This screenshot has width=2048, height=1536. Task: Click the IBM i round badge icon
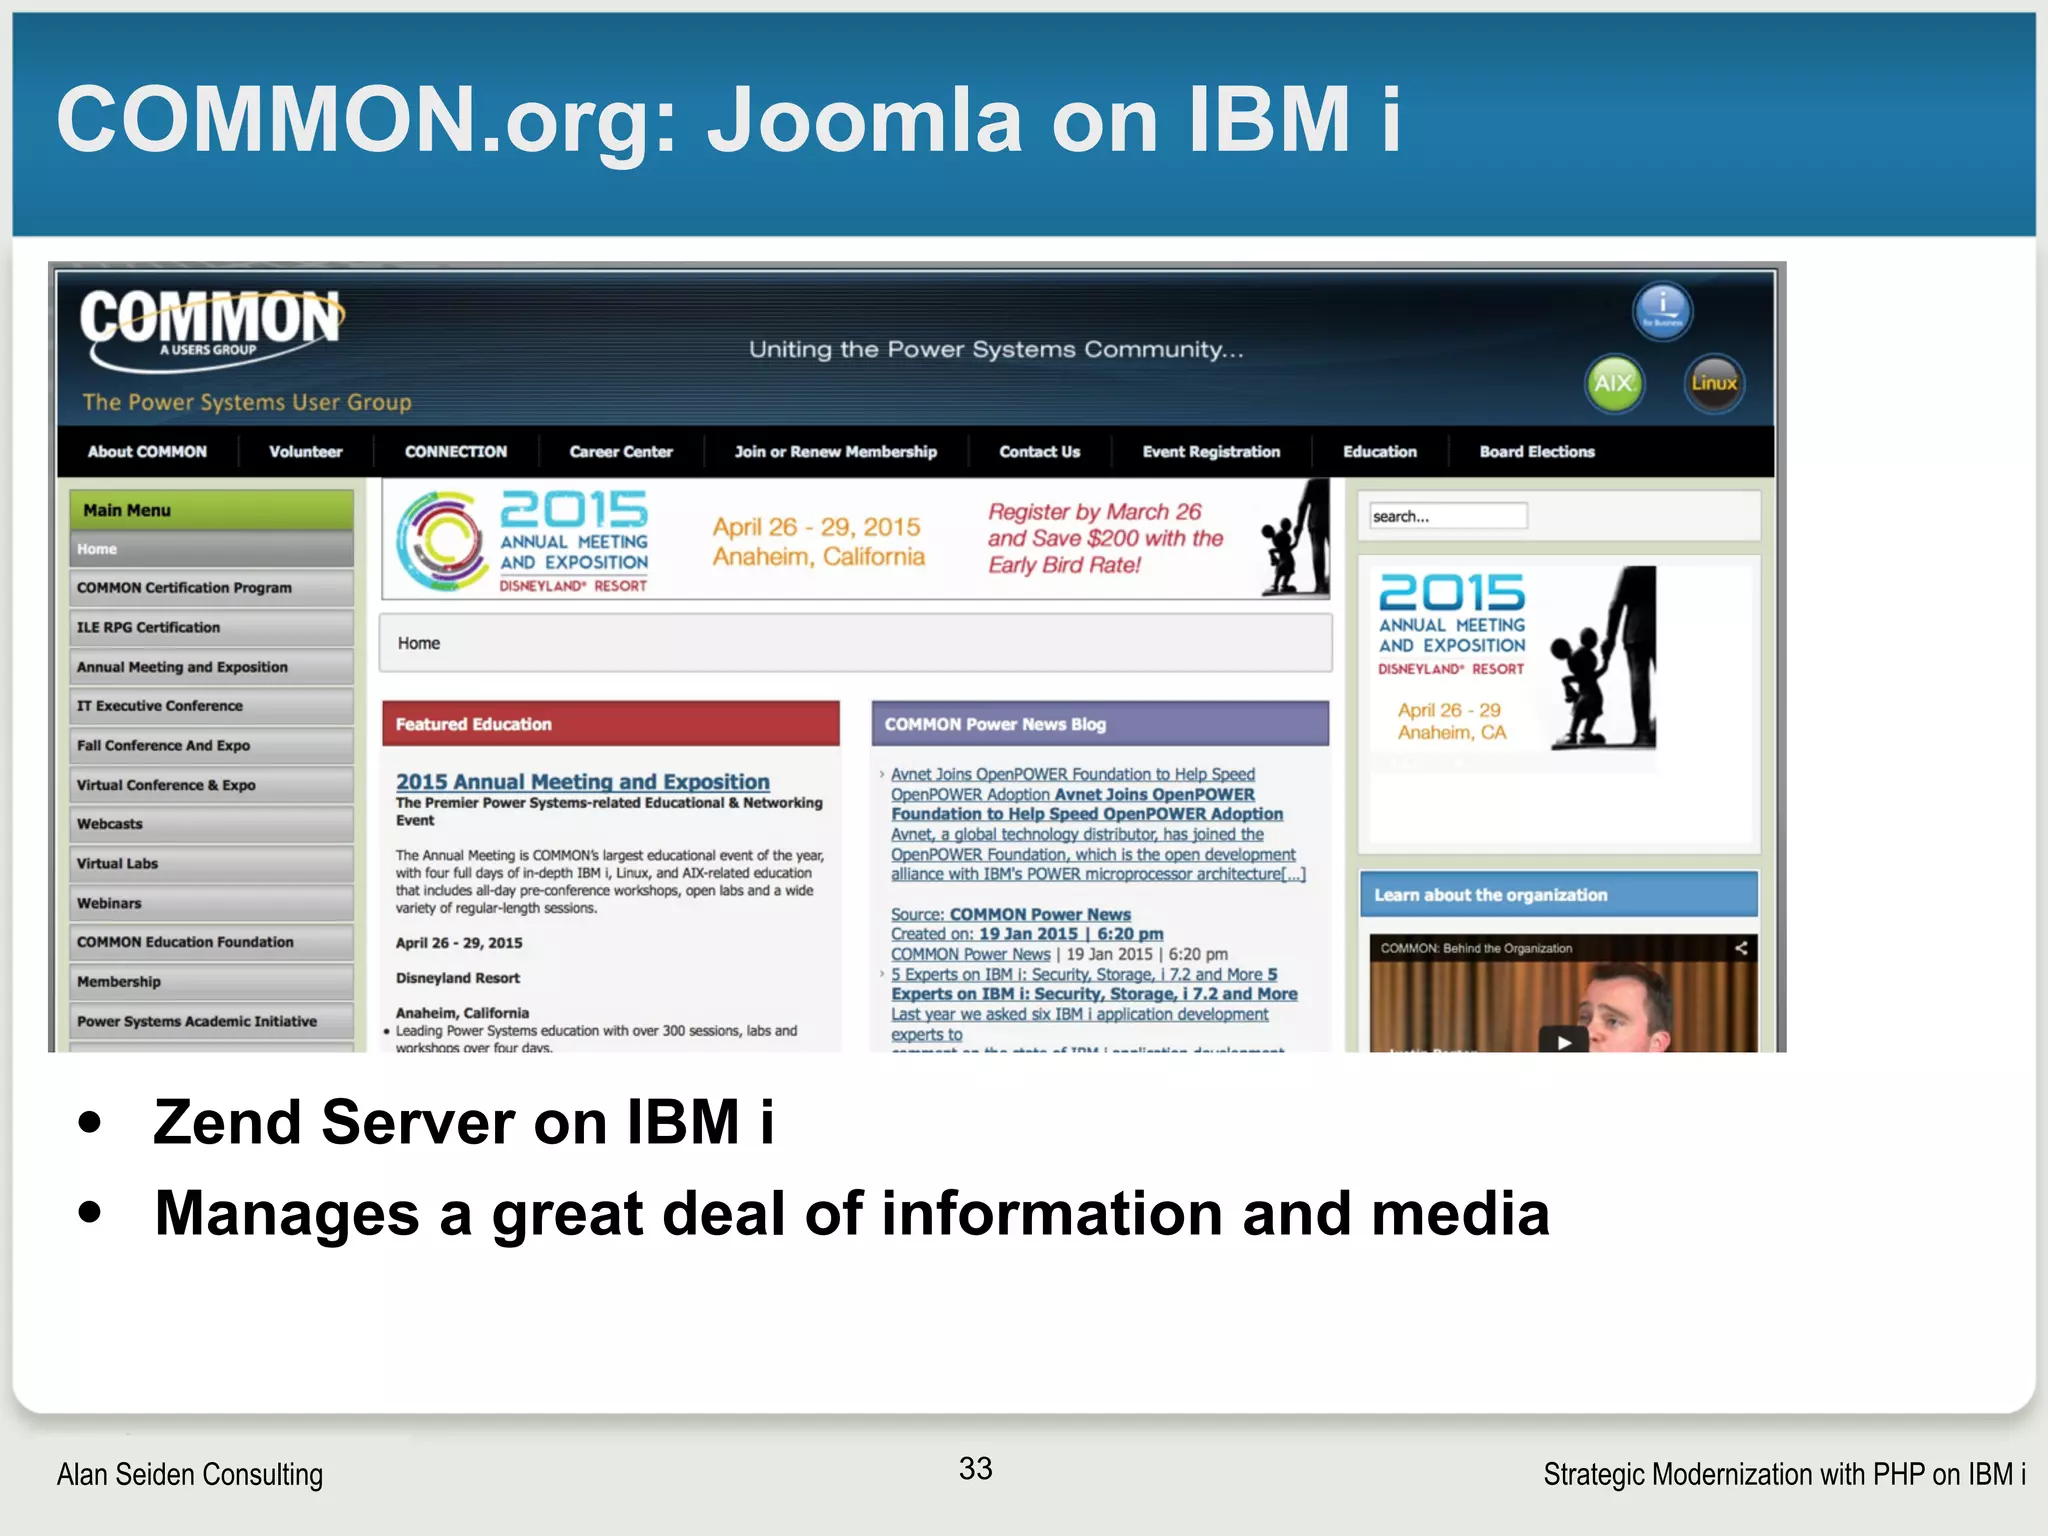(1662, 310)
